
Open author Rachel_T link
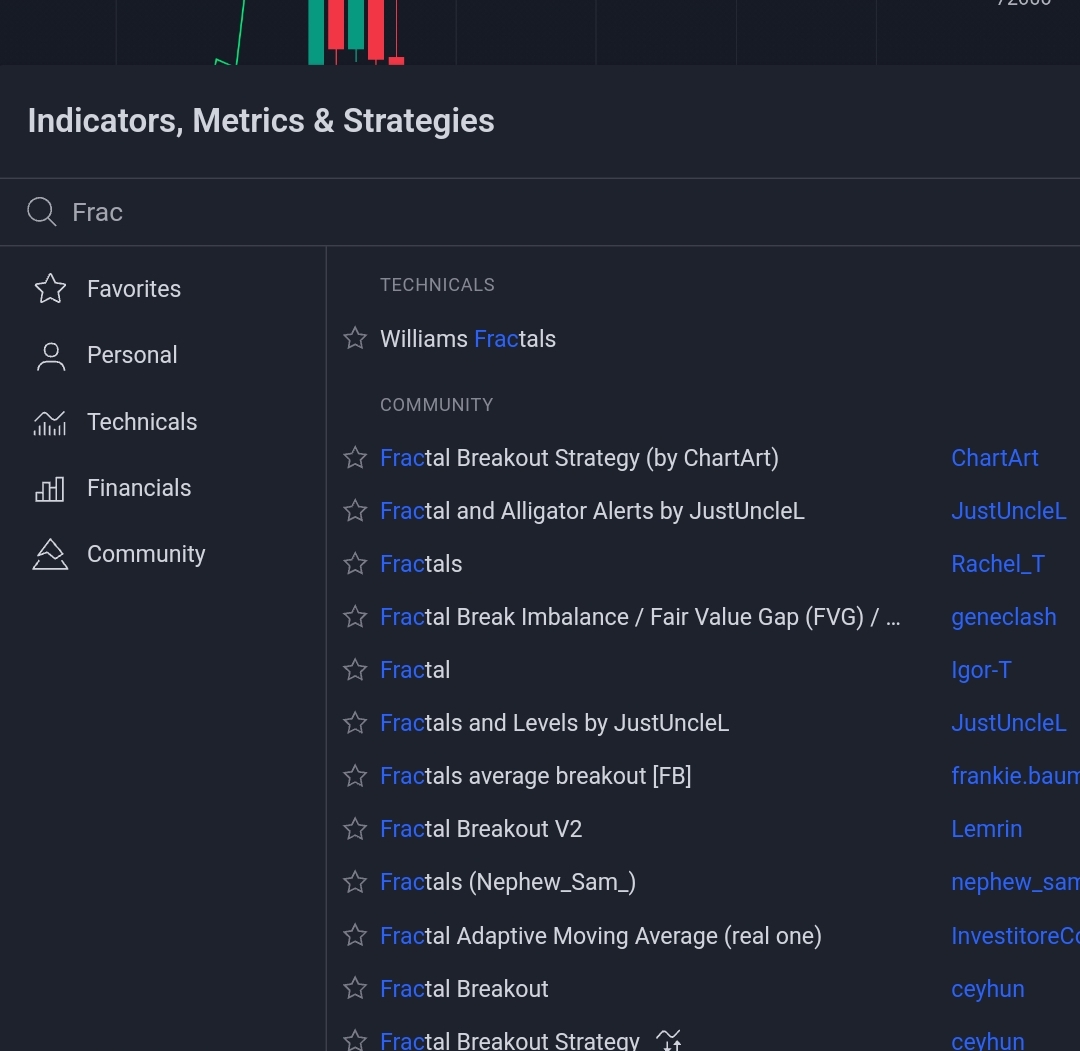[998, 564]
